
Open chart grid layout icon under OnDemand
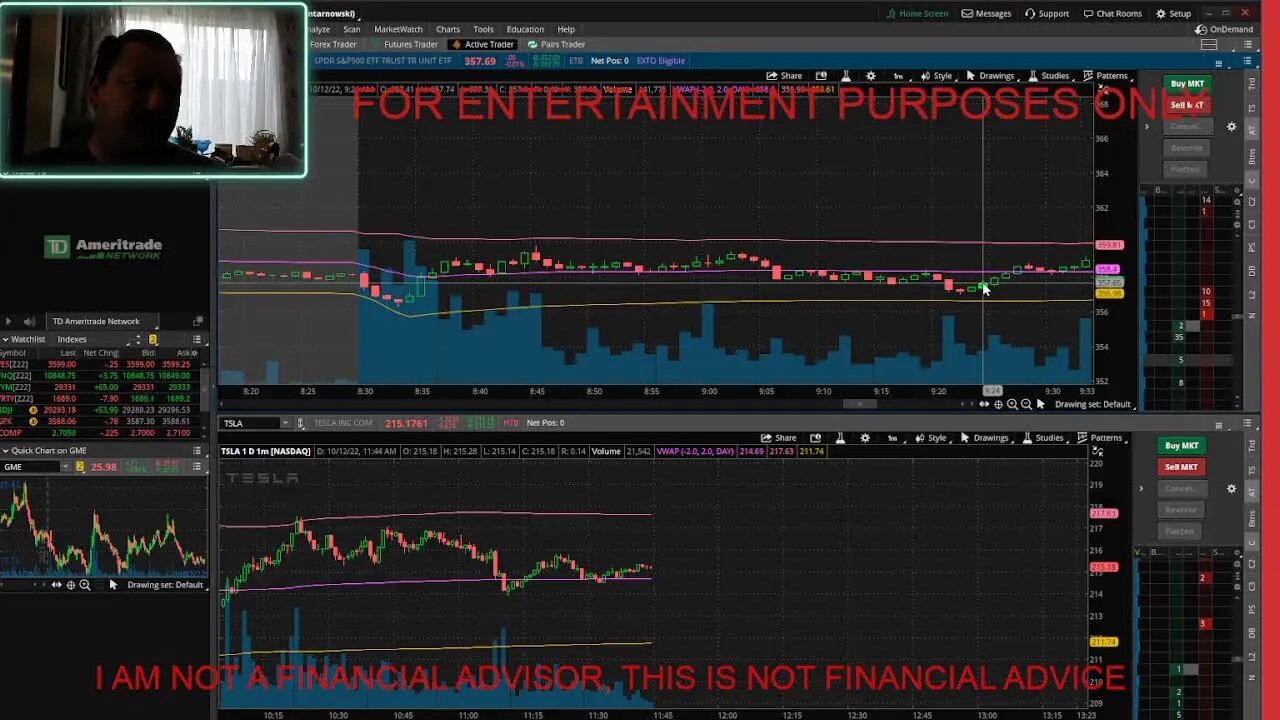pos(1208,44)
